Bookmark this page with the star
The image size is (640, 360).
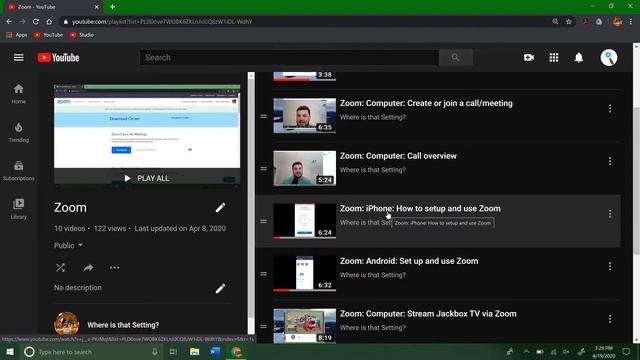click(569, 22)
